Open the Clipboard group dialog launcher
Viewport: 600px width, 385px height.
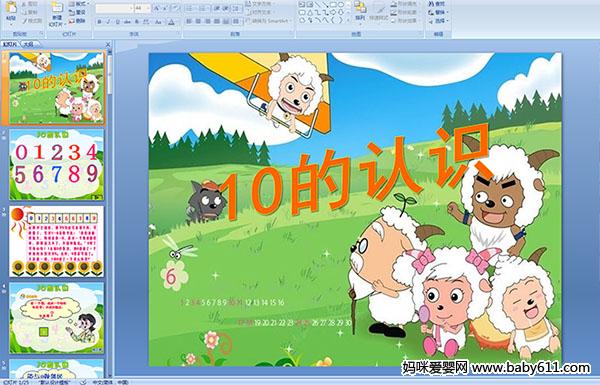(41, 33)
